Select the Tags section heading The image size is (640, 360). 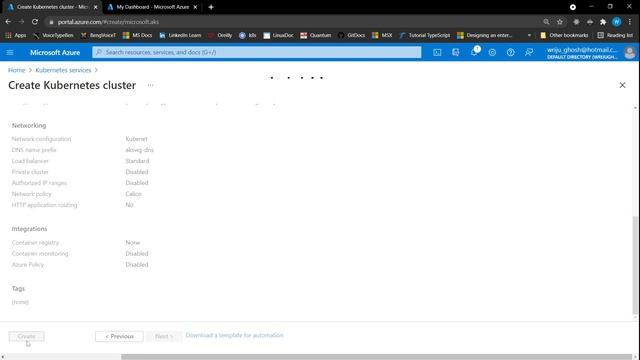tap(18, 289)
